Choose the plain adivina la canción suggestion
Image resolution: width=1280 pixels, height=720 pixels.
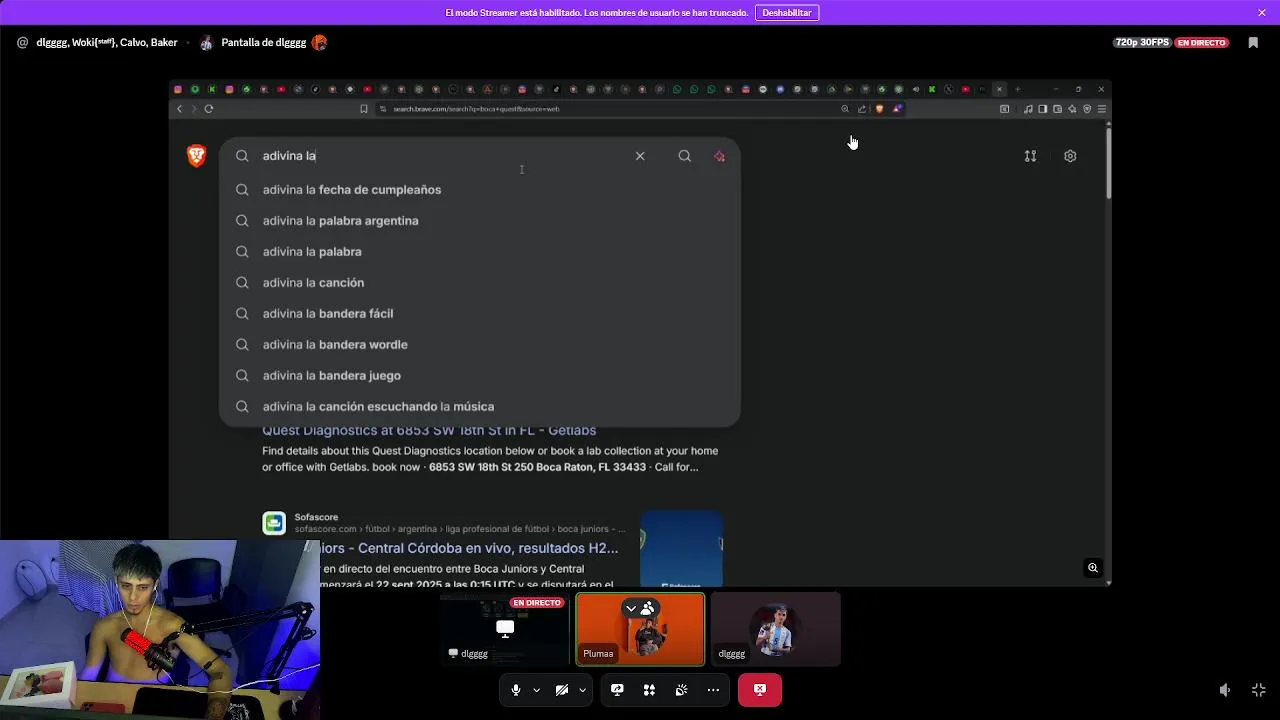click(480, 283)
